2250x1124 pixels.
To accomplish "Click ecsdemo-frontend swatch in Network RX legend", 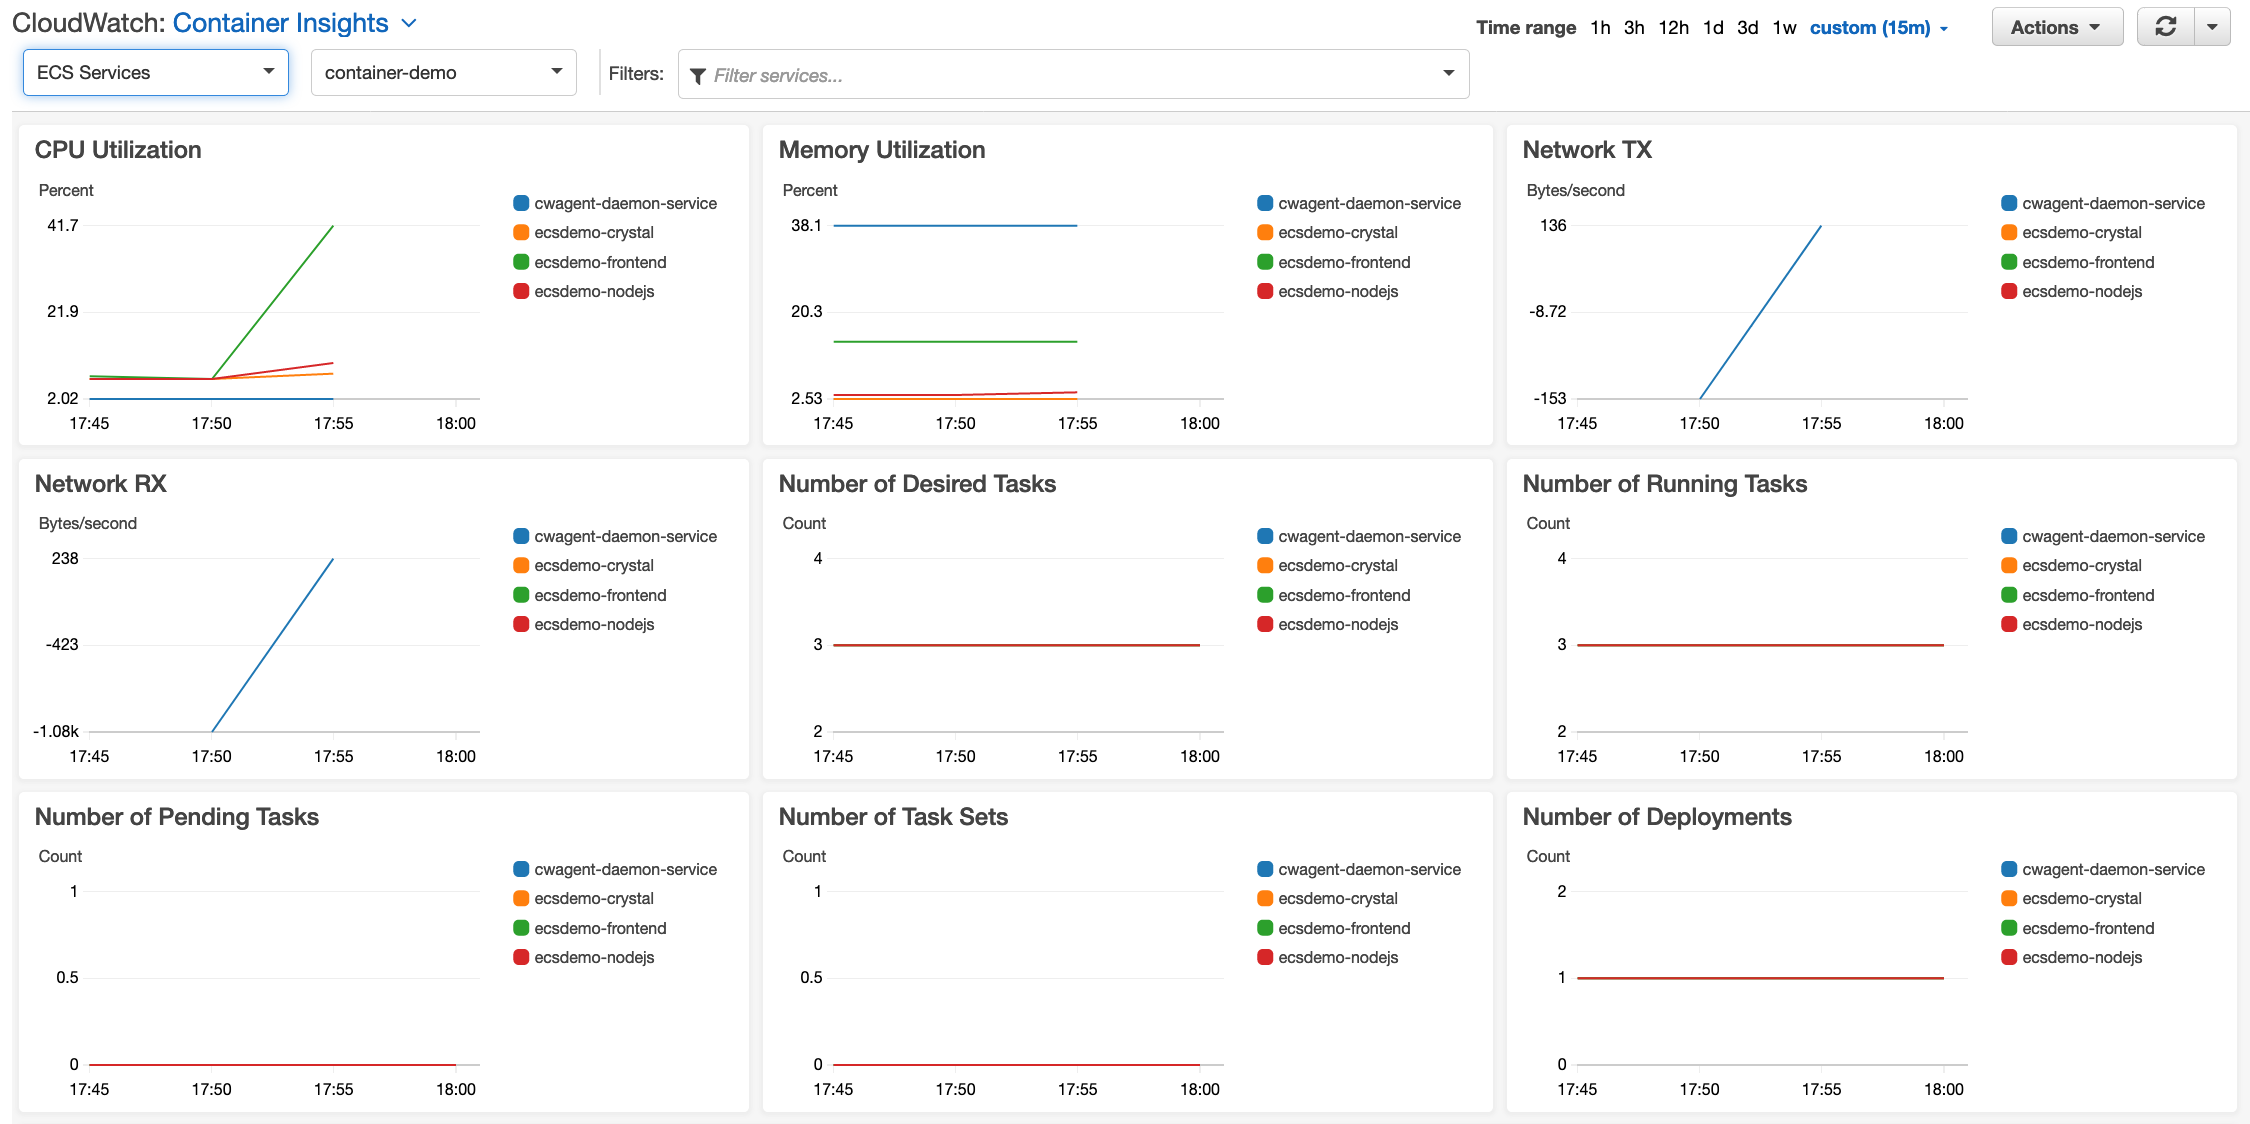I will pyautogui.click(x=521, y=595).
